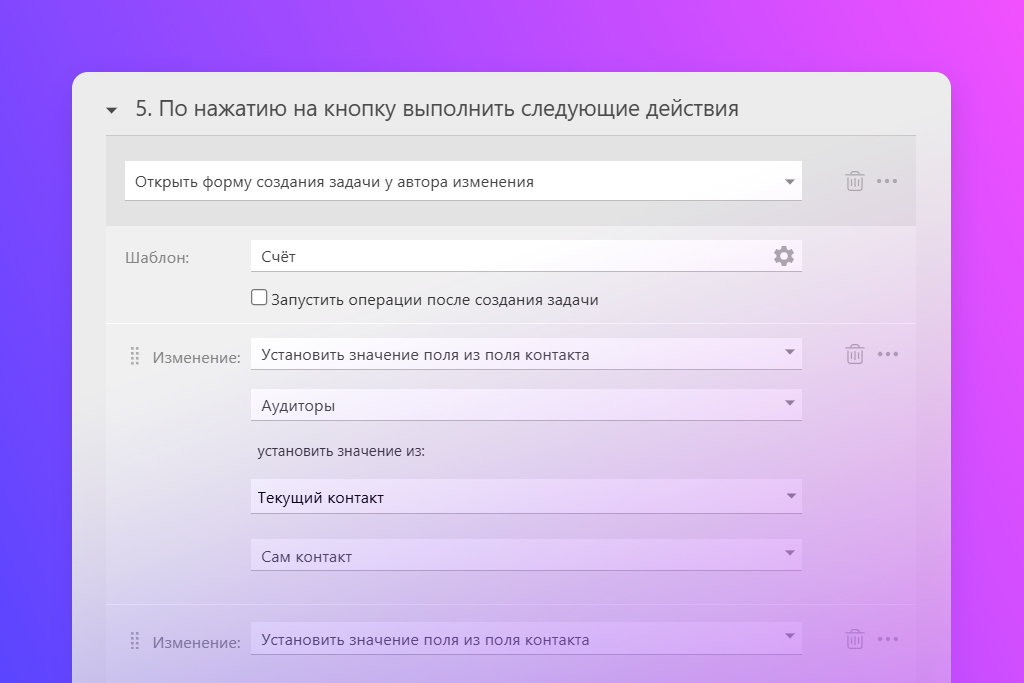Grab the second Изменение drag handle
Viewport: 1024px width, 683px height.
[x=135, y=641]
